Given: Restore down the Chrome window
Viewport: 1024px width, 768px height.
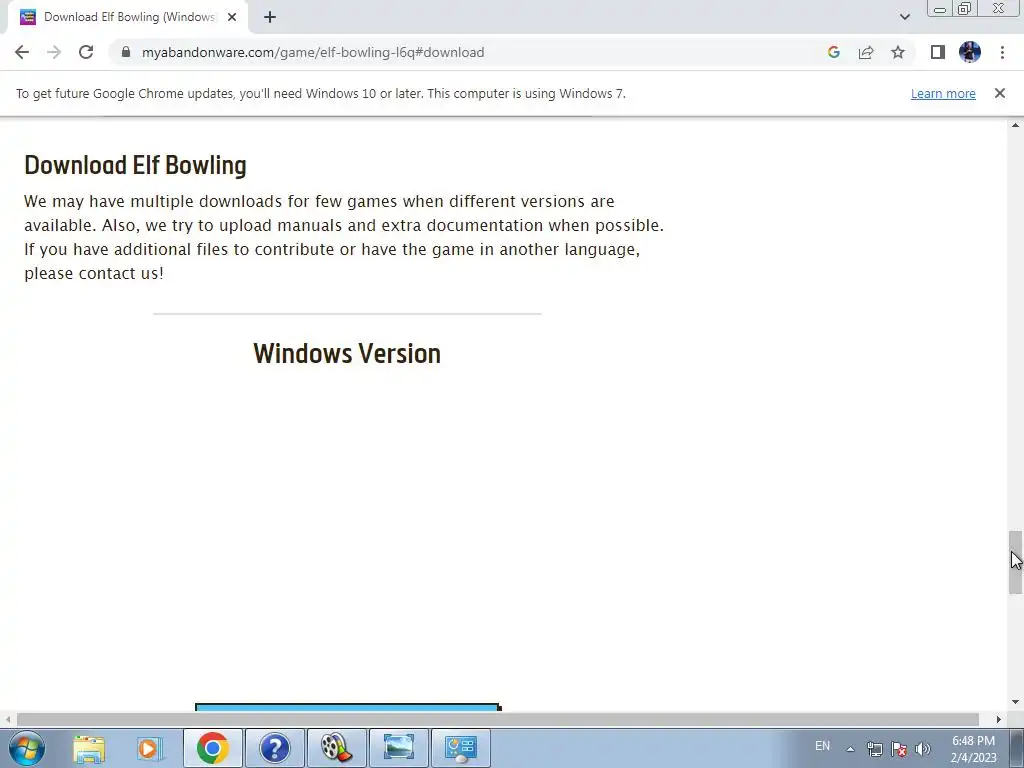Looking at the screenshot, I should (x=964, y=9).
